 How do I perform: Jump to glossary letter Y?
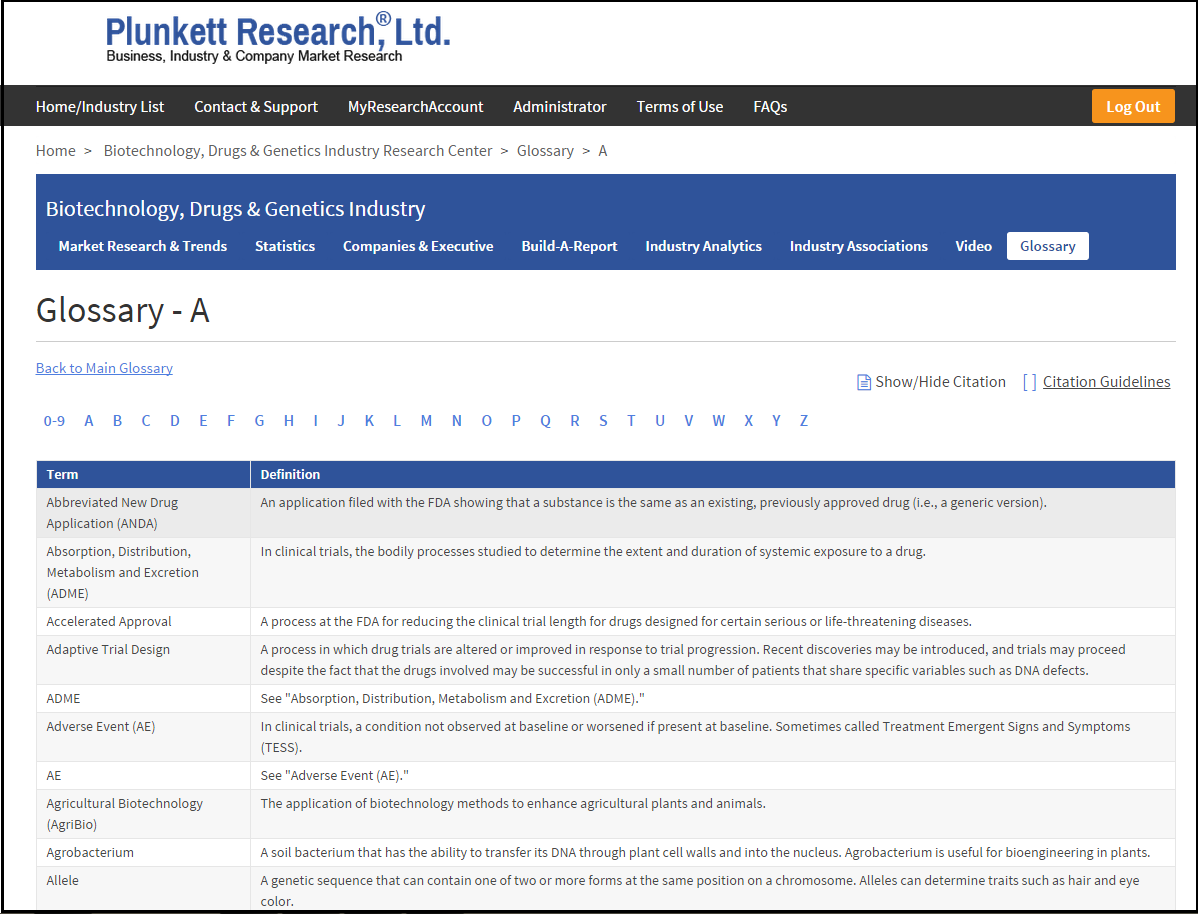(776, 421)
